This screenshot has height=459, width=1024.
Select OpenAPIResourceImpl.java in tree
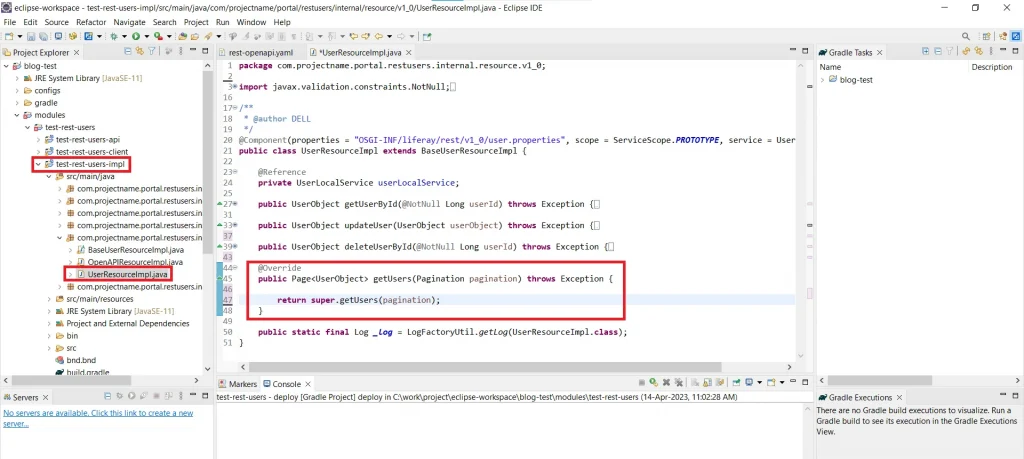tap(135, 262)
